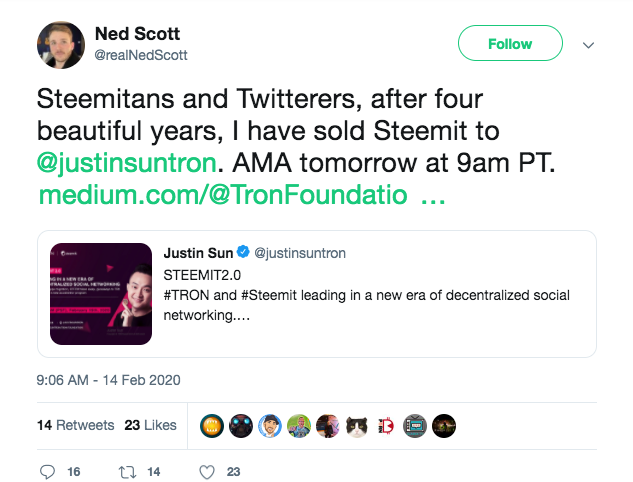Viewport: 633px width, 482px height.
Task: Like the tweet with heart icon
Action: 207,472
